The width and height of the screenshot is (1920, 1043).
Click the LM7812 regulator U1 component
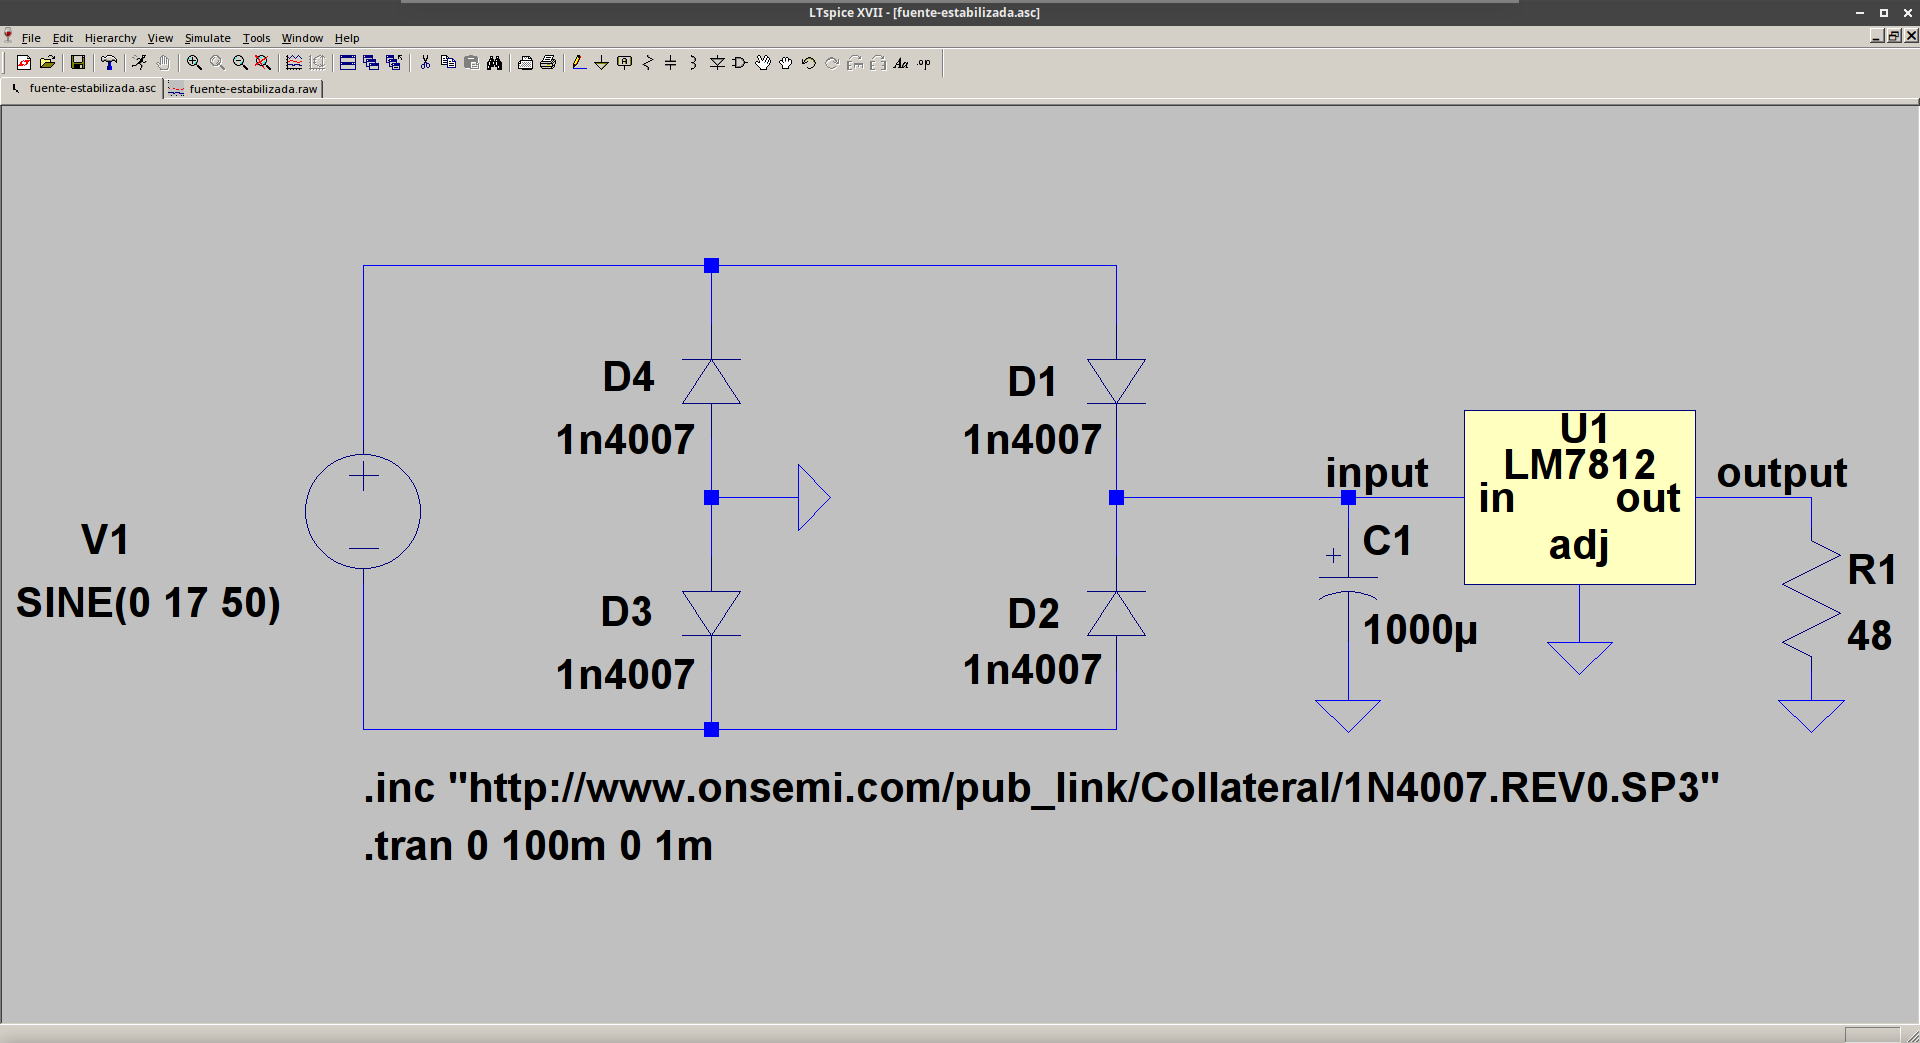(x=1579, y=497)
